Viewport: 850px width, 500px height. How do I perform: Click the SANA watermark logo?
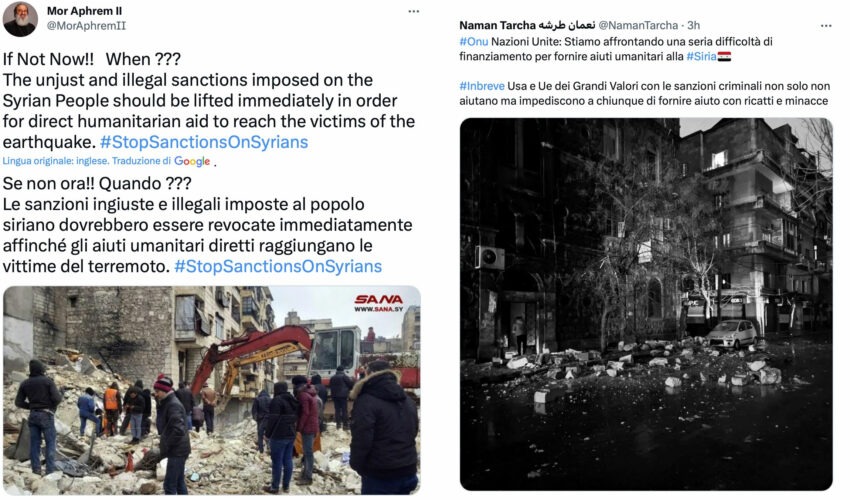(378, 303)
